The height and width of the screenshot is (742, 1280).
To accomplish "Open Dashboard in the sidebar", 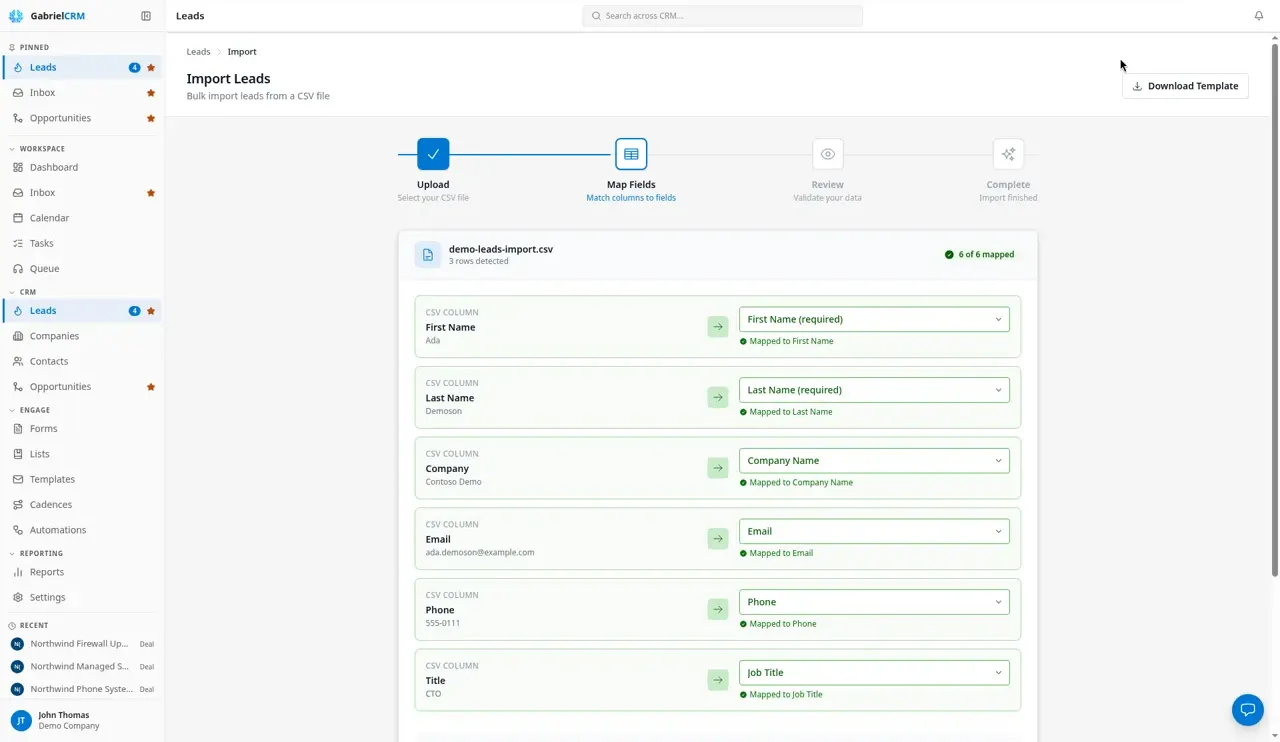I will (x=82, y=167).
